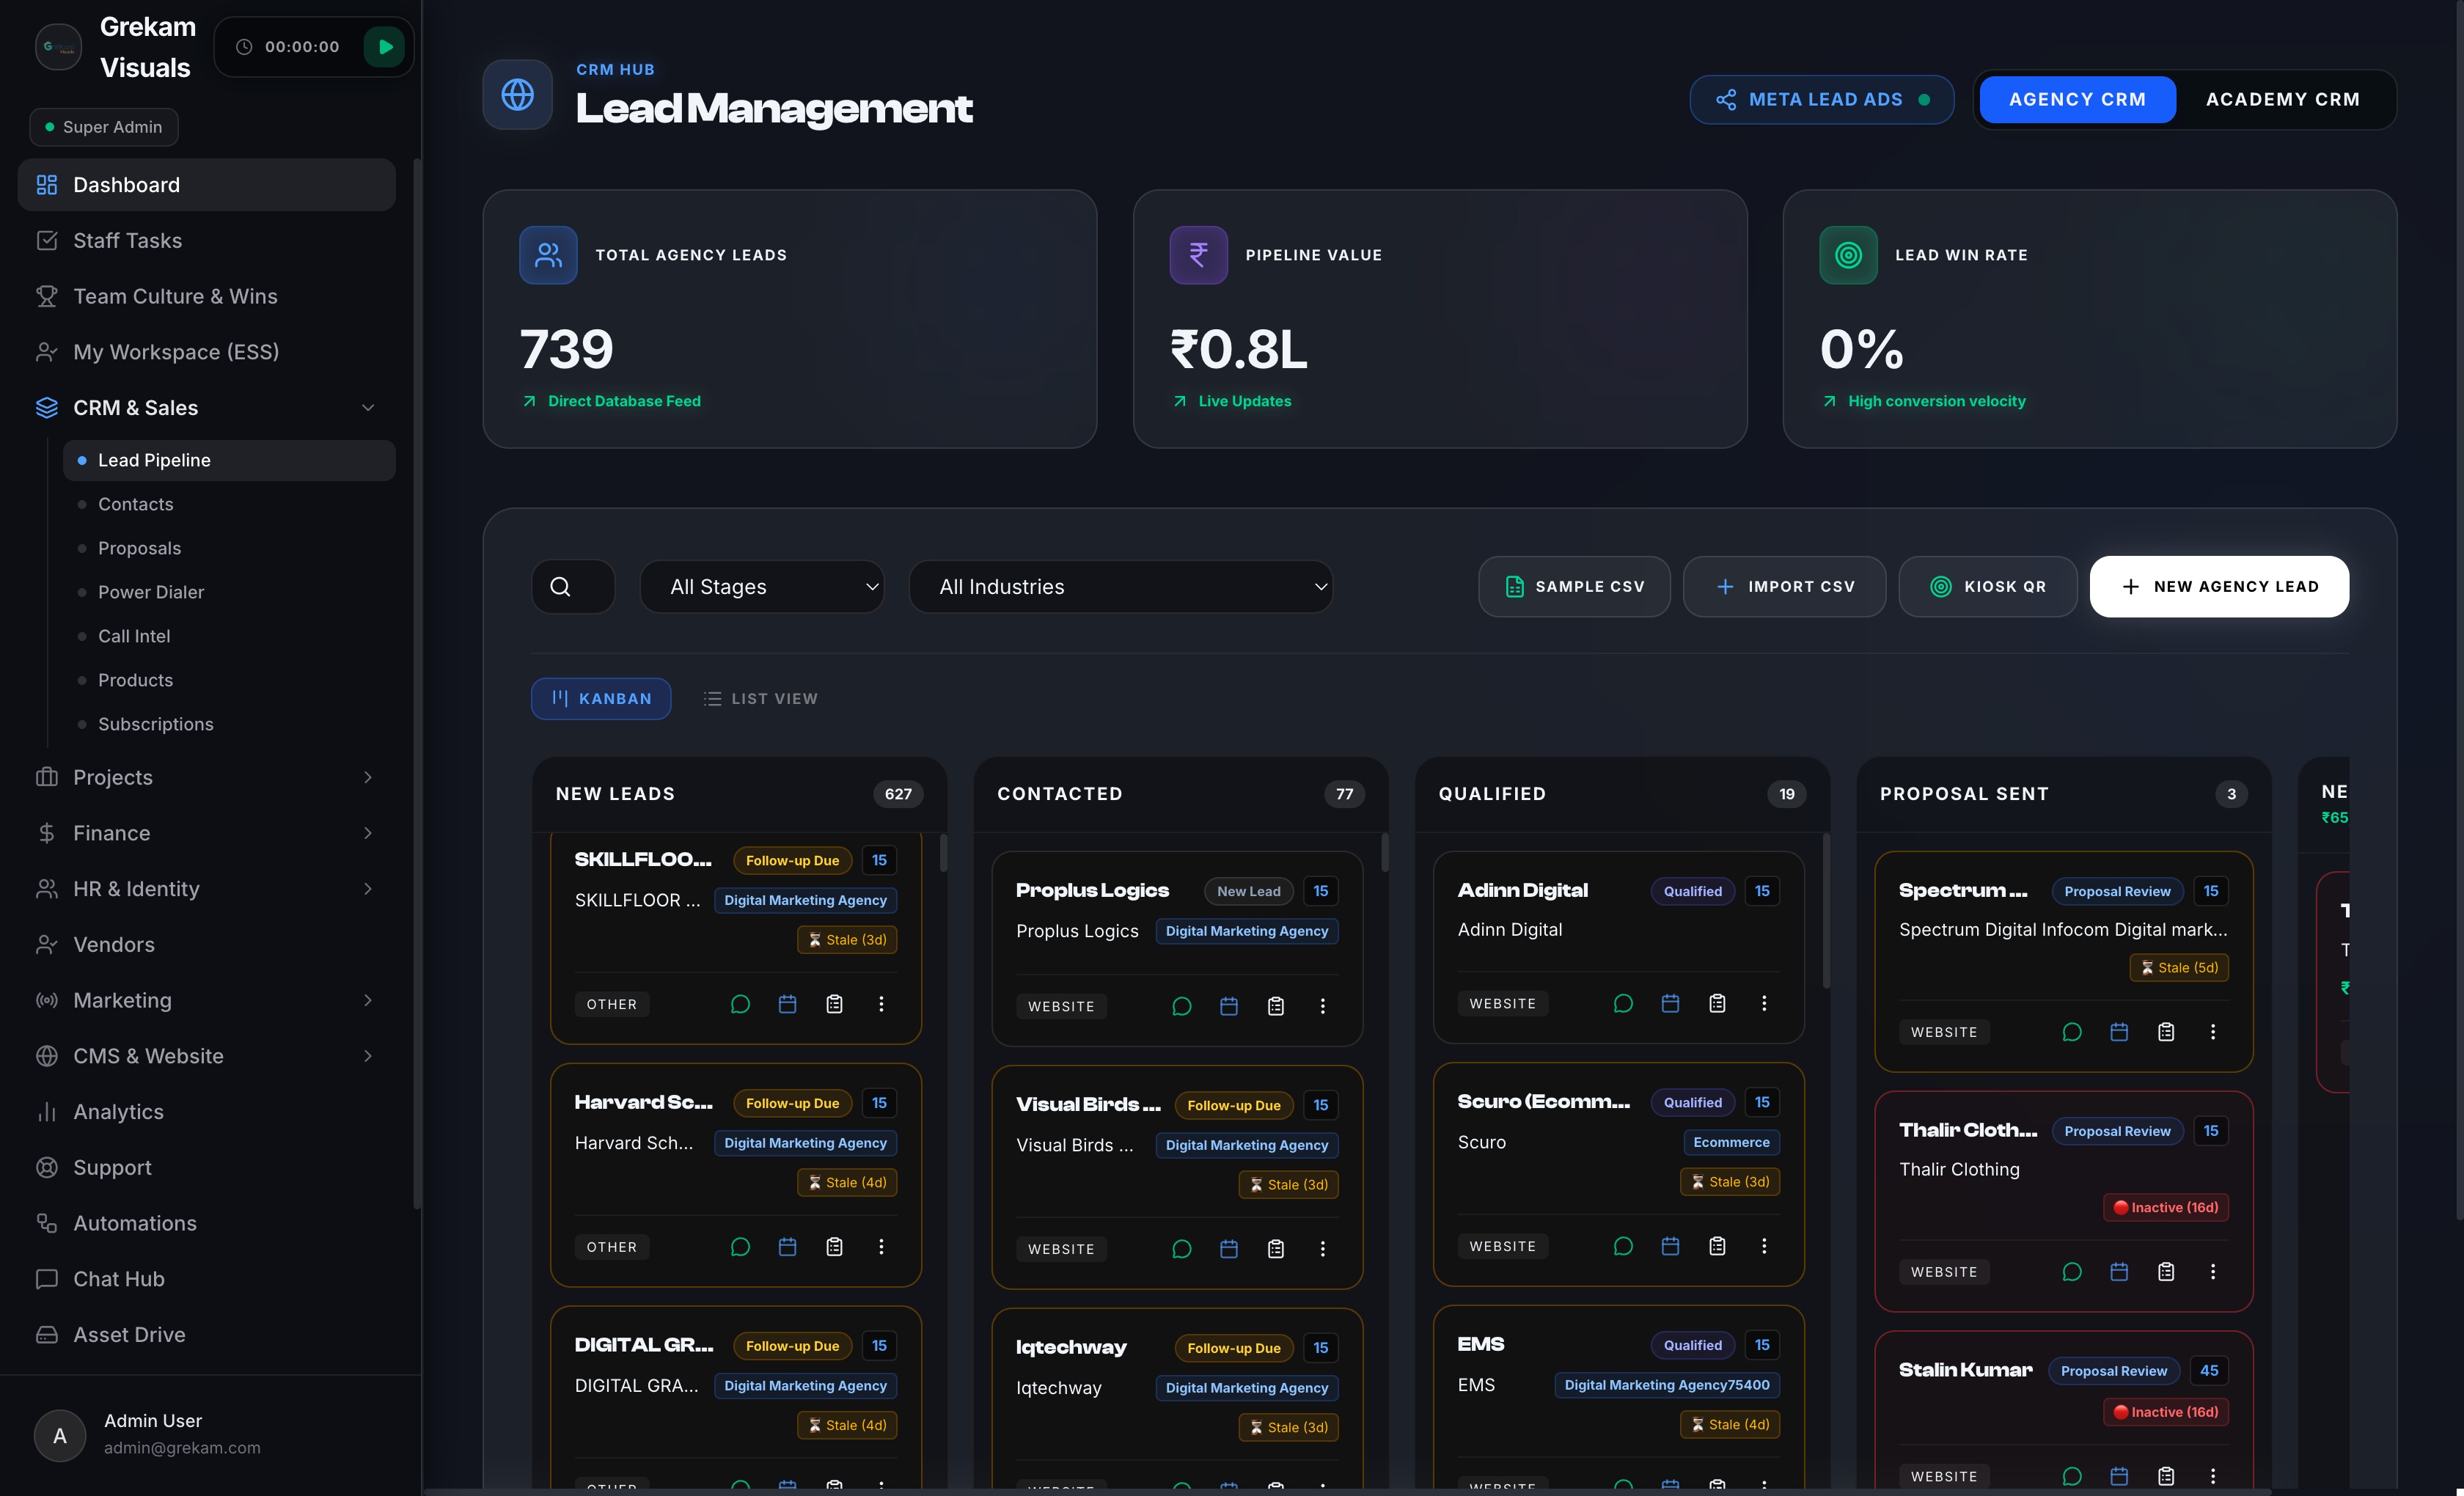Open Staff Tasks in sidebar

(x=206, y=240)
